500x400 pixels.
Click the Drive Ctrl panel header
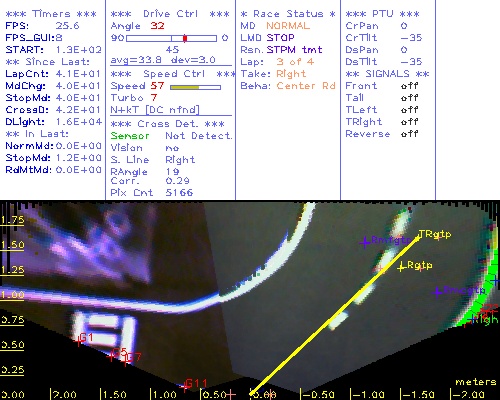point(170,14)
